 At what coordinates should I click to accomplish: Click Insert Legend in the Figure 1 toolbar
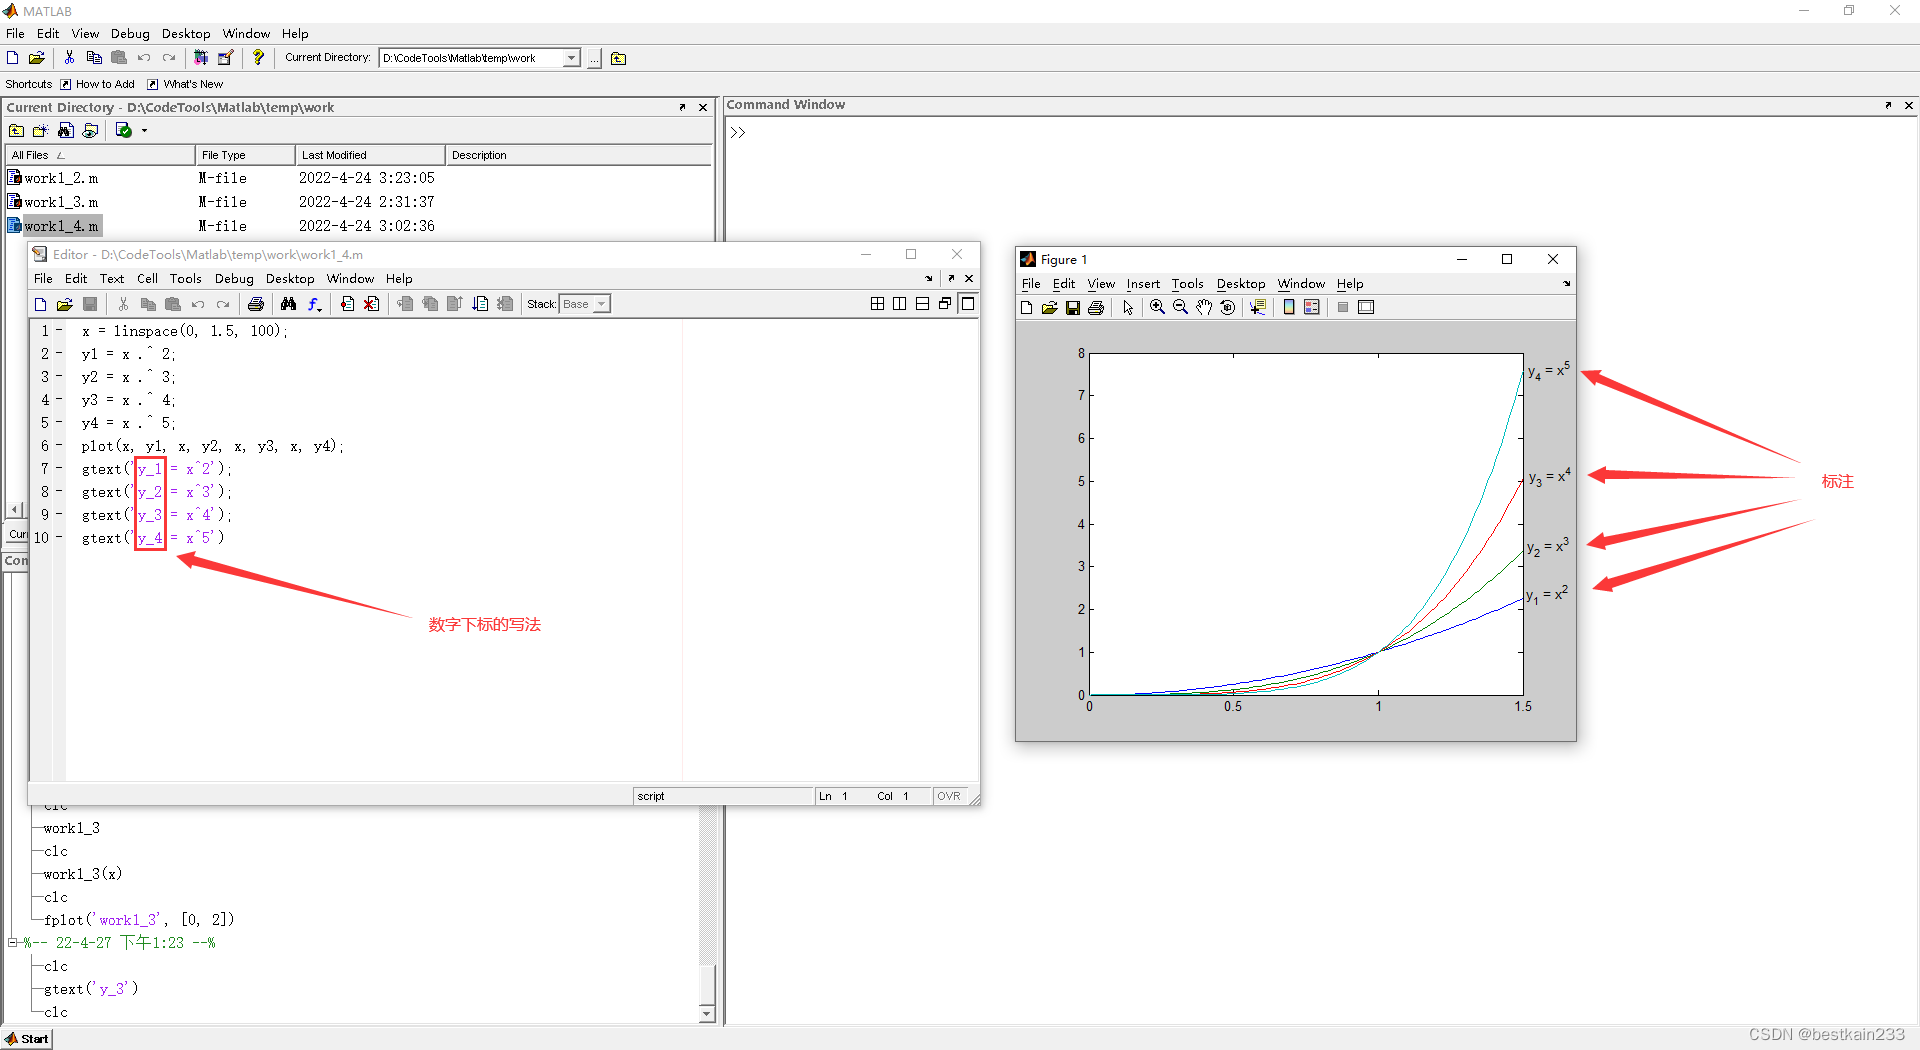pyautogui.click(x=1312, y=307)
